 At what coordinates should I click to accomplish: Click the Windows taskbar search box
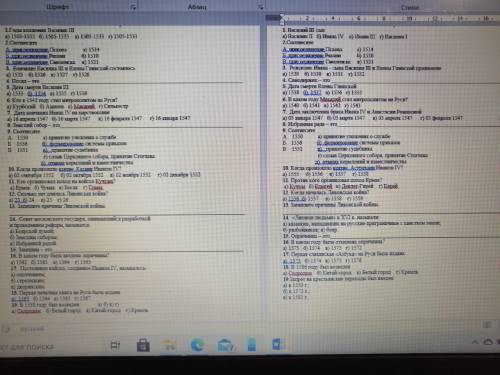pyautogui.click(x=27, y=347)
